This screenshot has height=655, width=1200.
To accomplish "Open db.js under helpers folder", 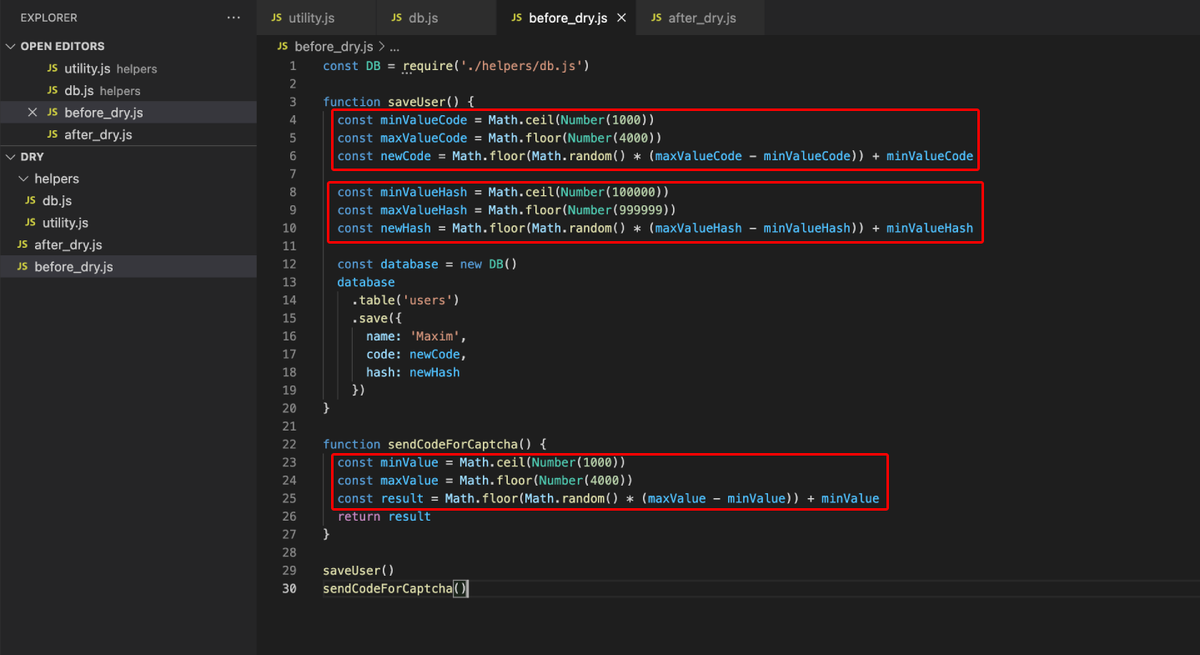I will (128, 201).
